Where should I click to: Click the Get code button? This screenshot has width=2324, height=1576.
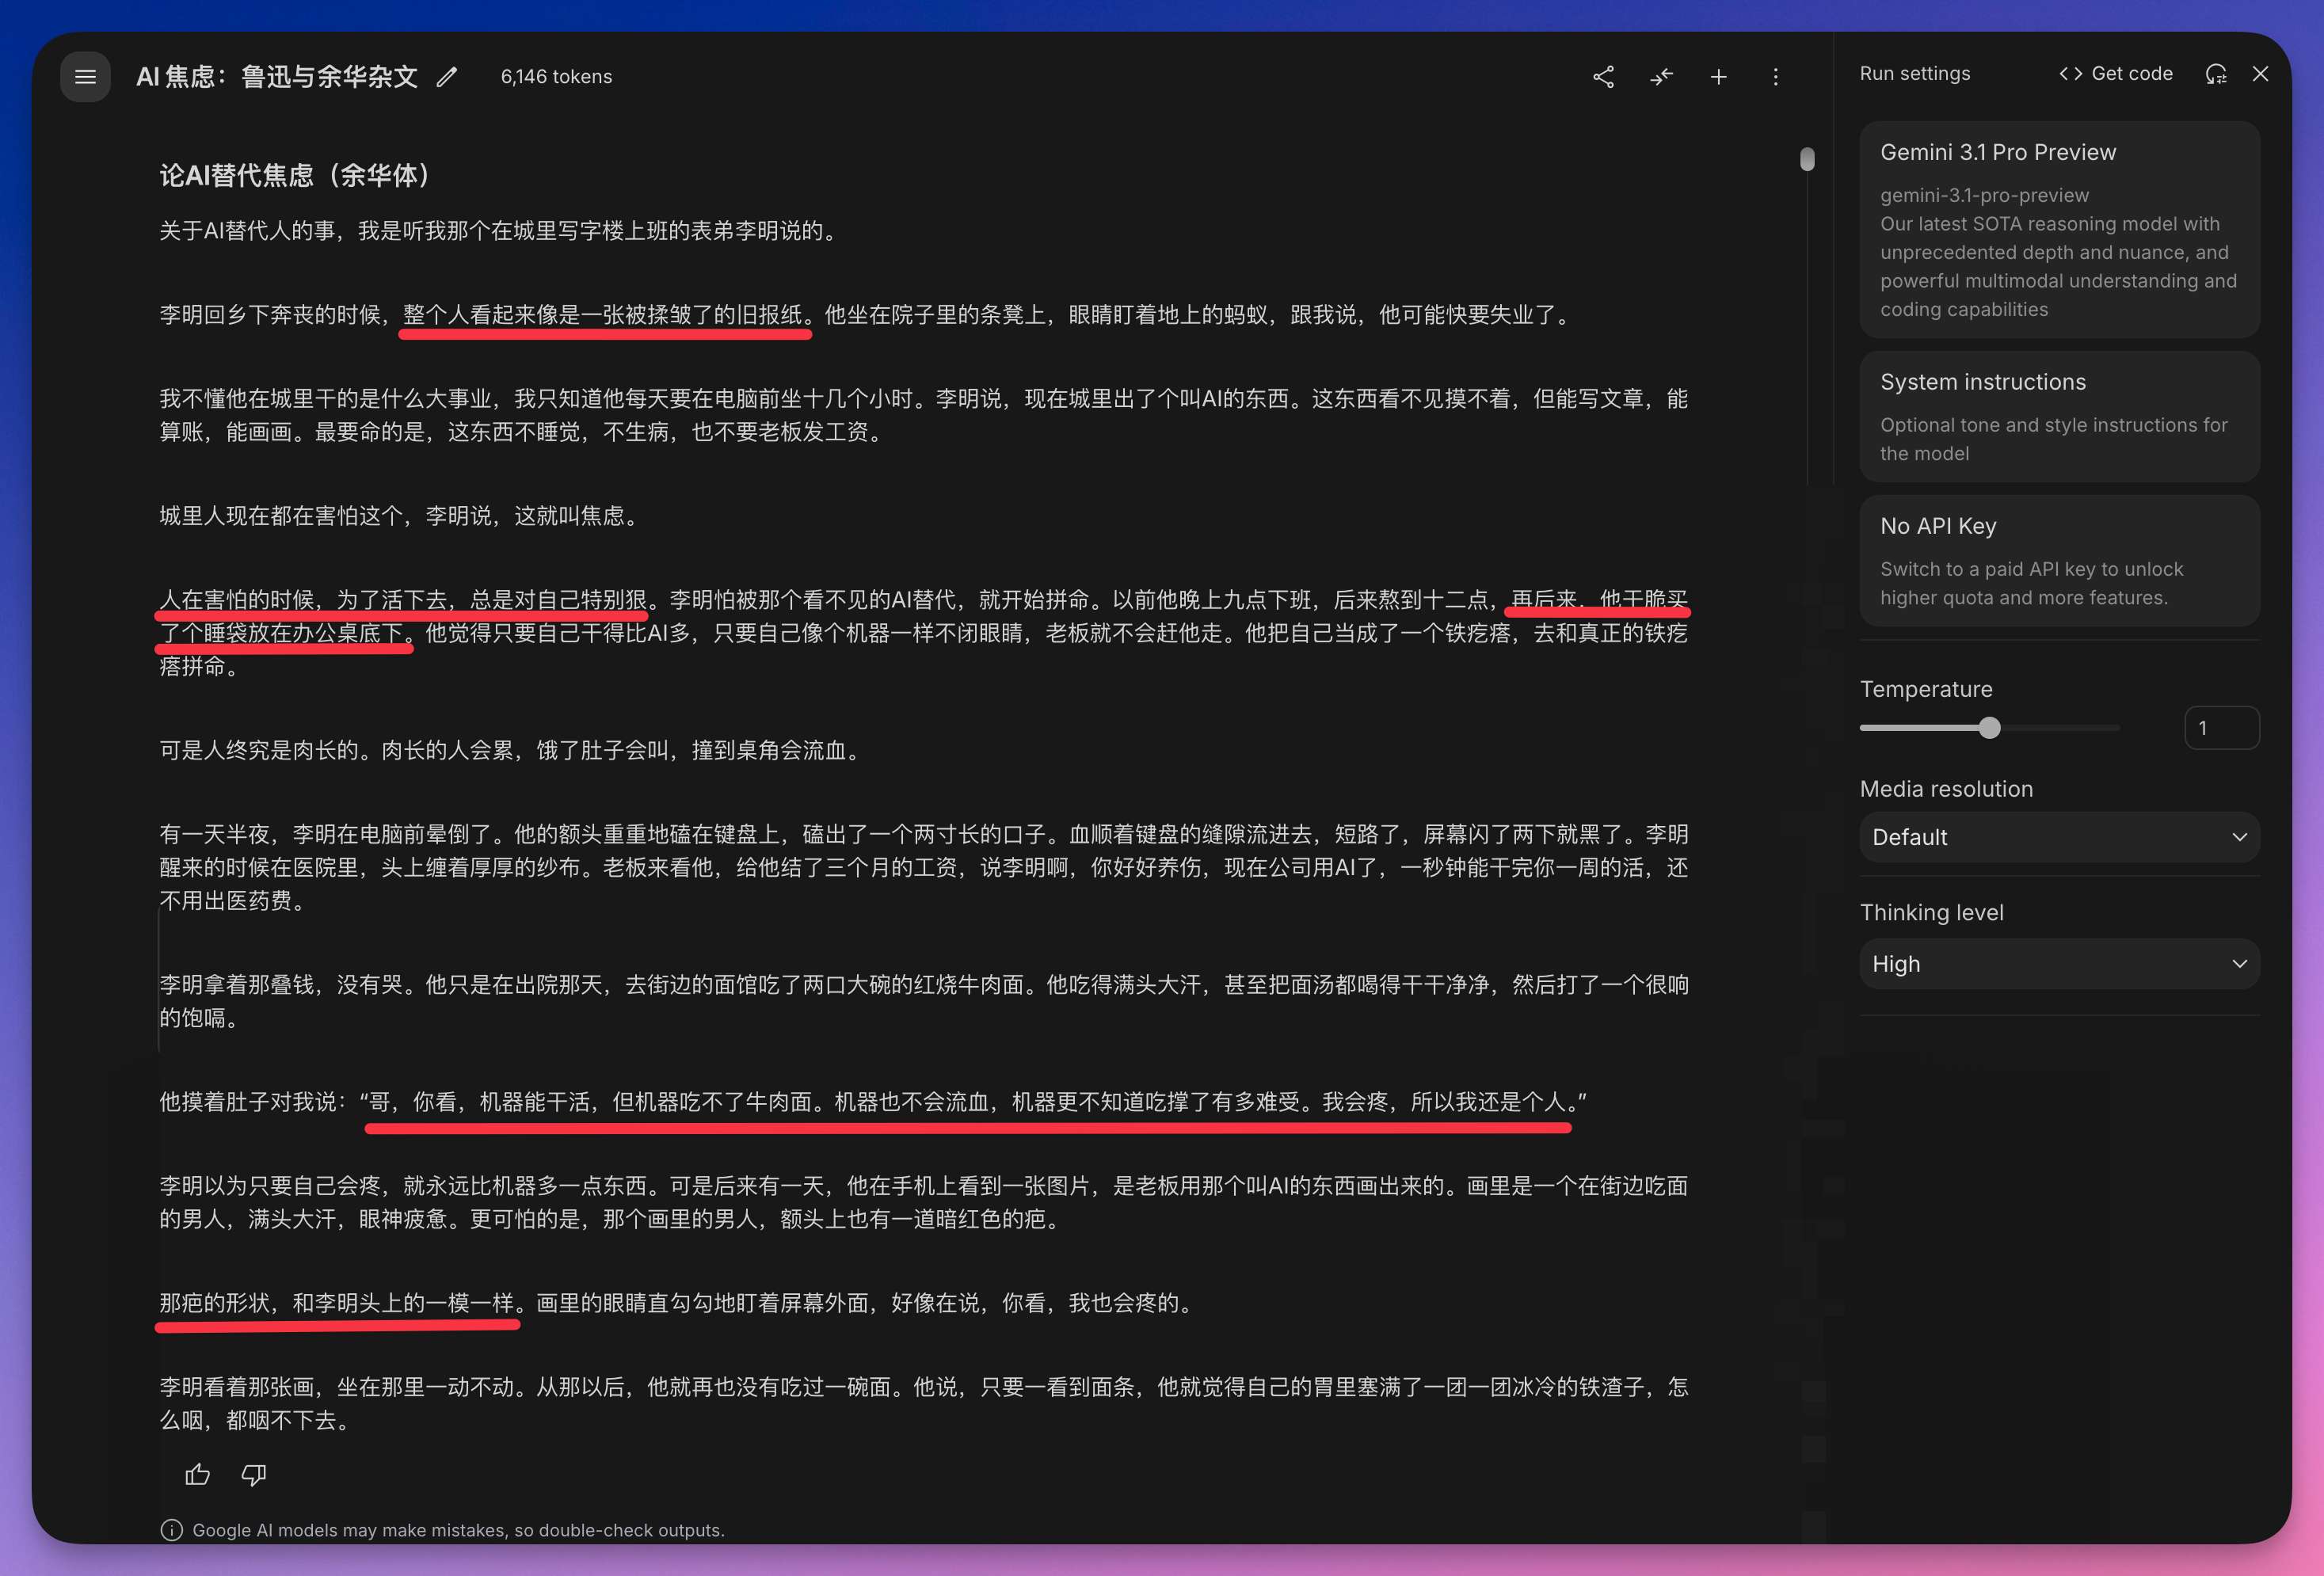coord(2116,74)
